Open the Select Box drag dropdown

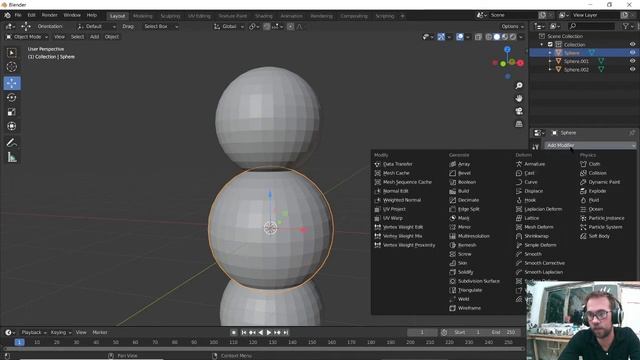[x=161, y=27]
